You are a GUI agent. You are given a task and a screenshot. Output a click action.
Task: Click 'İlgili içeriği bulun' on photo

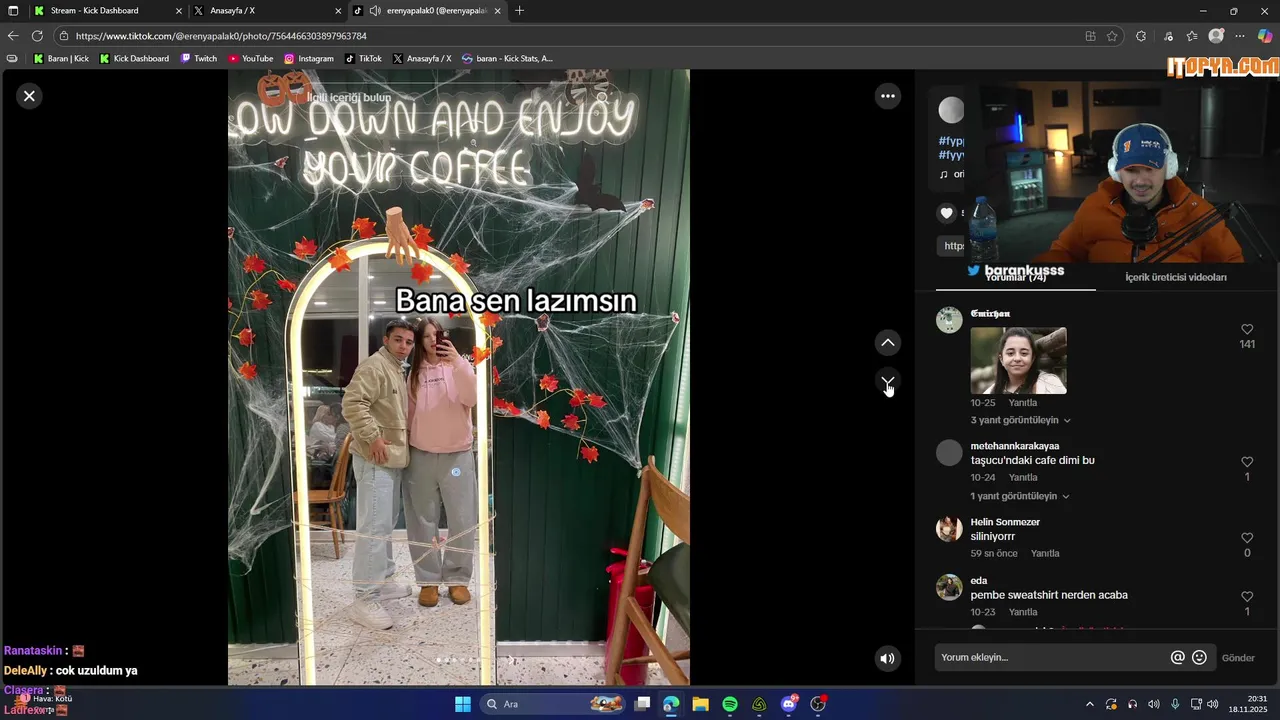(348, 97)
